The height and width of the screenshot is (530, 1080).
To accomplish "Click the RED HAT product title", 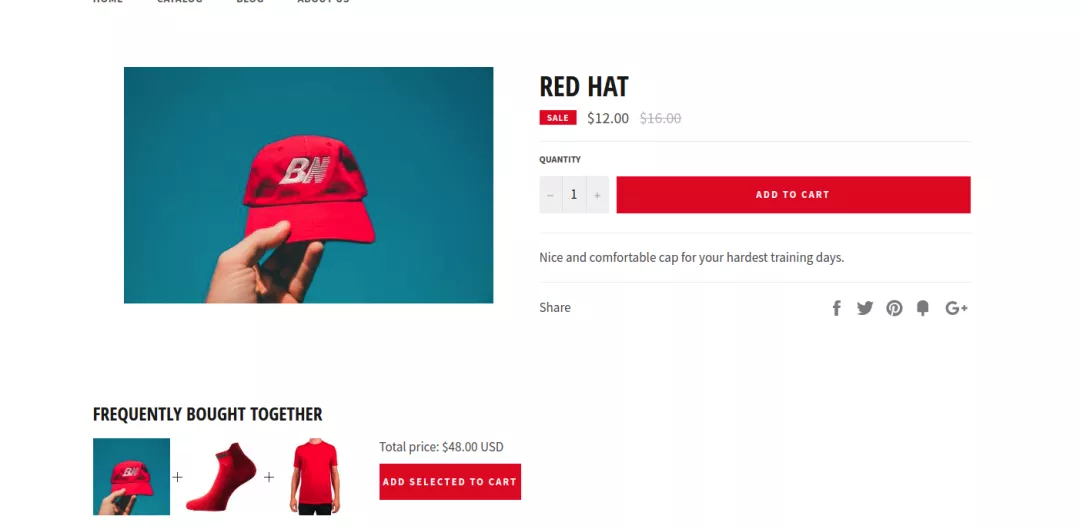I will click(x=584, y=87).
